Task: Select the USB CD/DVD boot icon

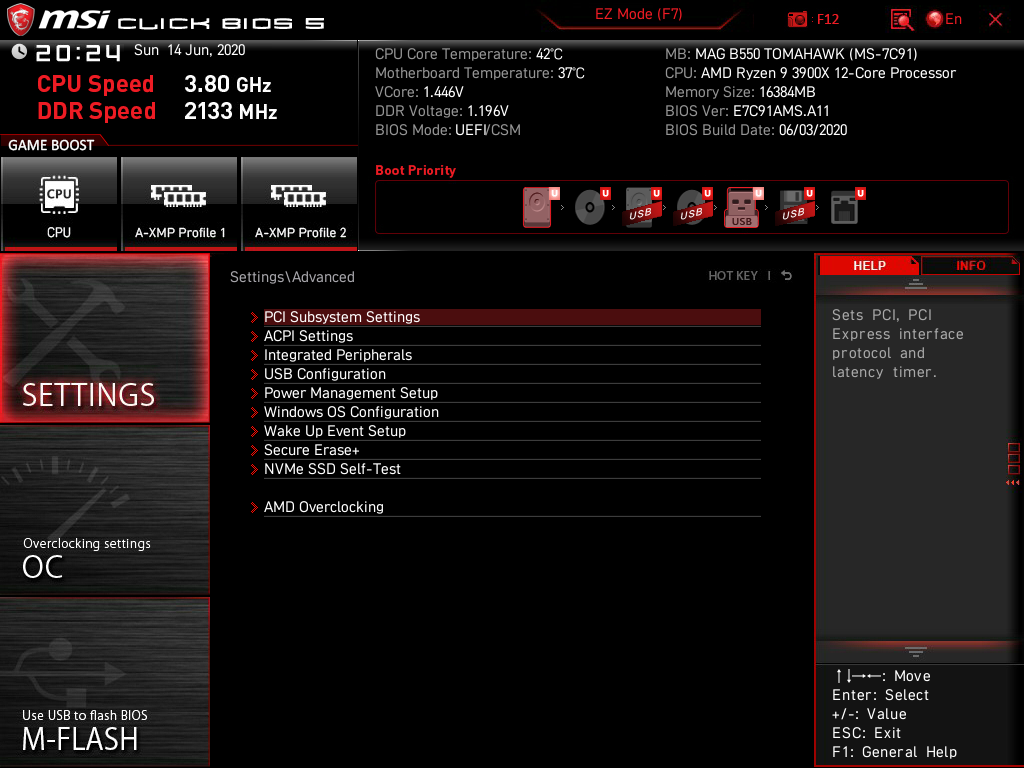Action: pos(692,207)
